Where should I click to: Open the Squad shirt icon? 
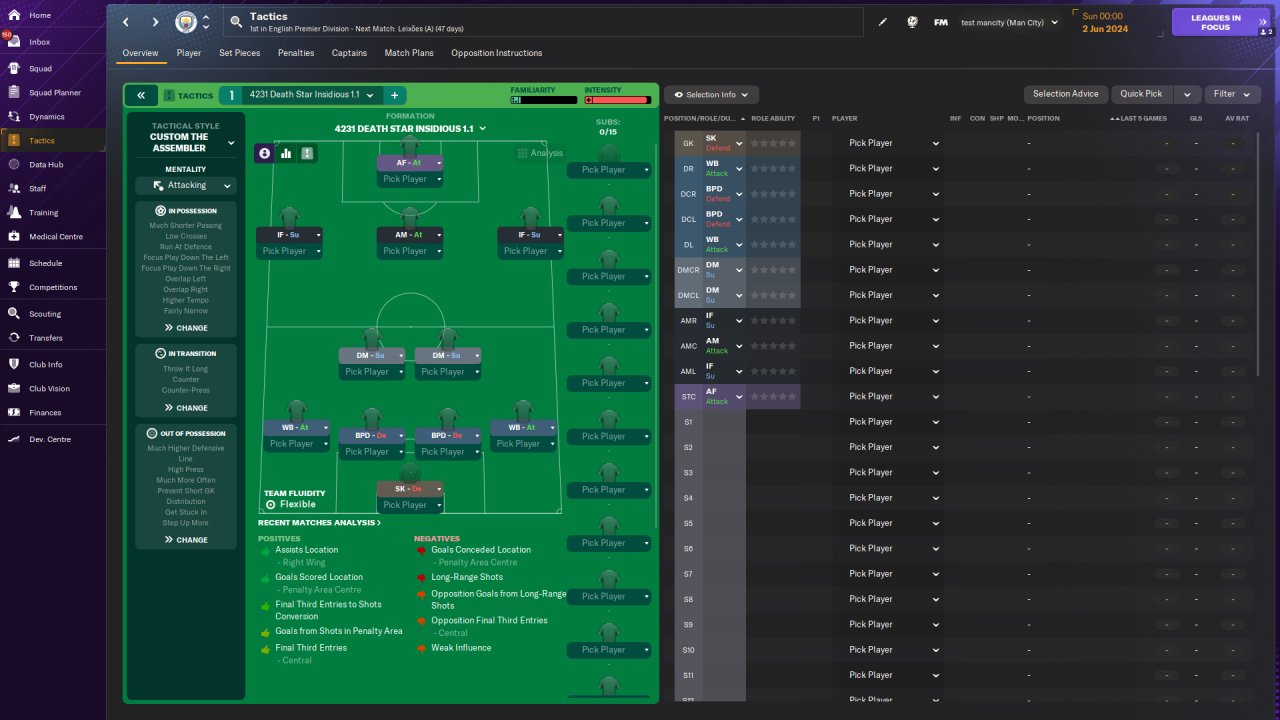point(14,68)
